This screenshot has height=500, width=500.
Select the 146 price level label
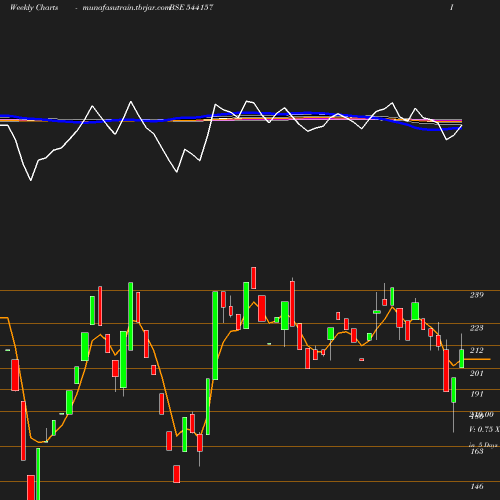pos(477,487)
